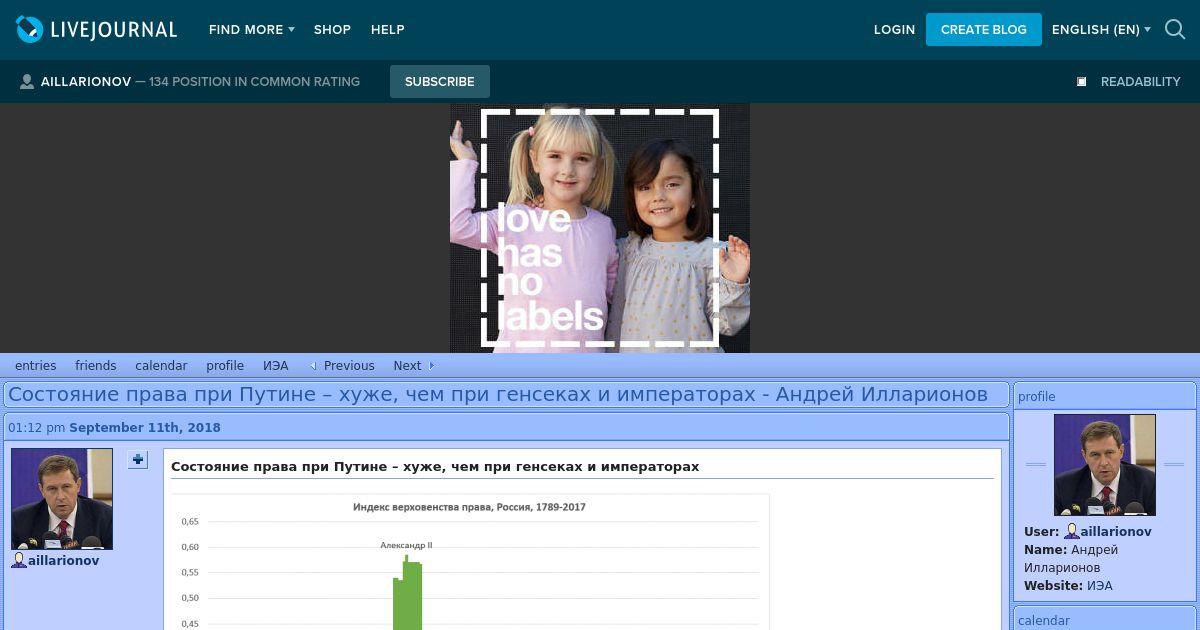Click the Create Blog button

point(984,30)
